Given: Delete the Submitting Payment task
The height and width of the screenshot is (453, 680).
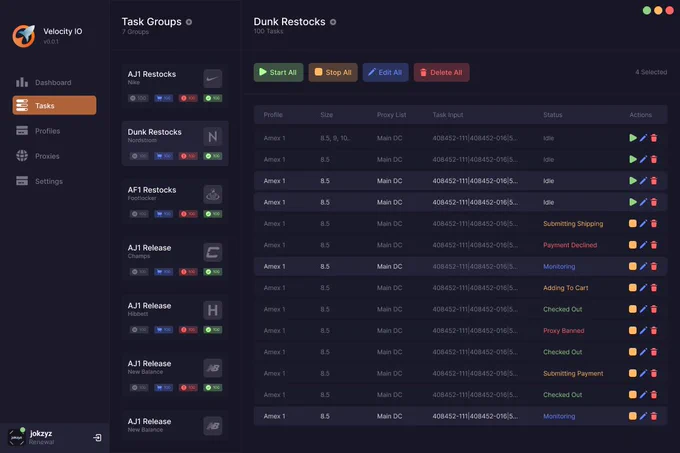Looking at the screenshot, I should click(654, 373).
